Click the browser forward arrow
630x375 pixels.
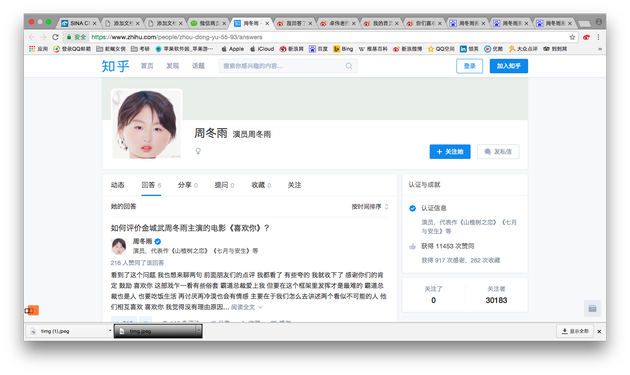(43, 37)
